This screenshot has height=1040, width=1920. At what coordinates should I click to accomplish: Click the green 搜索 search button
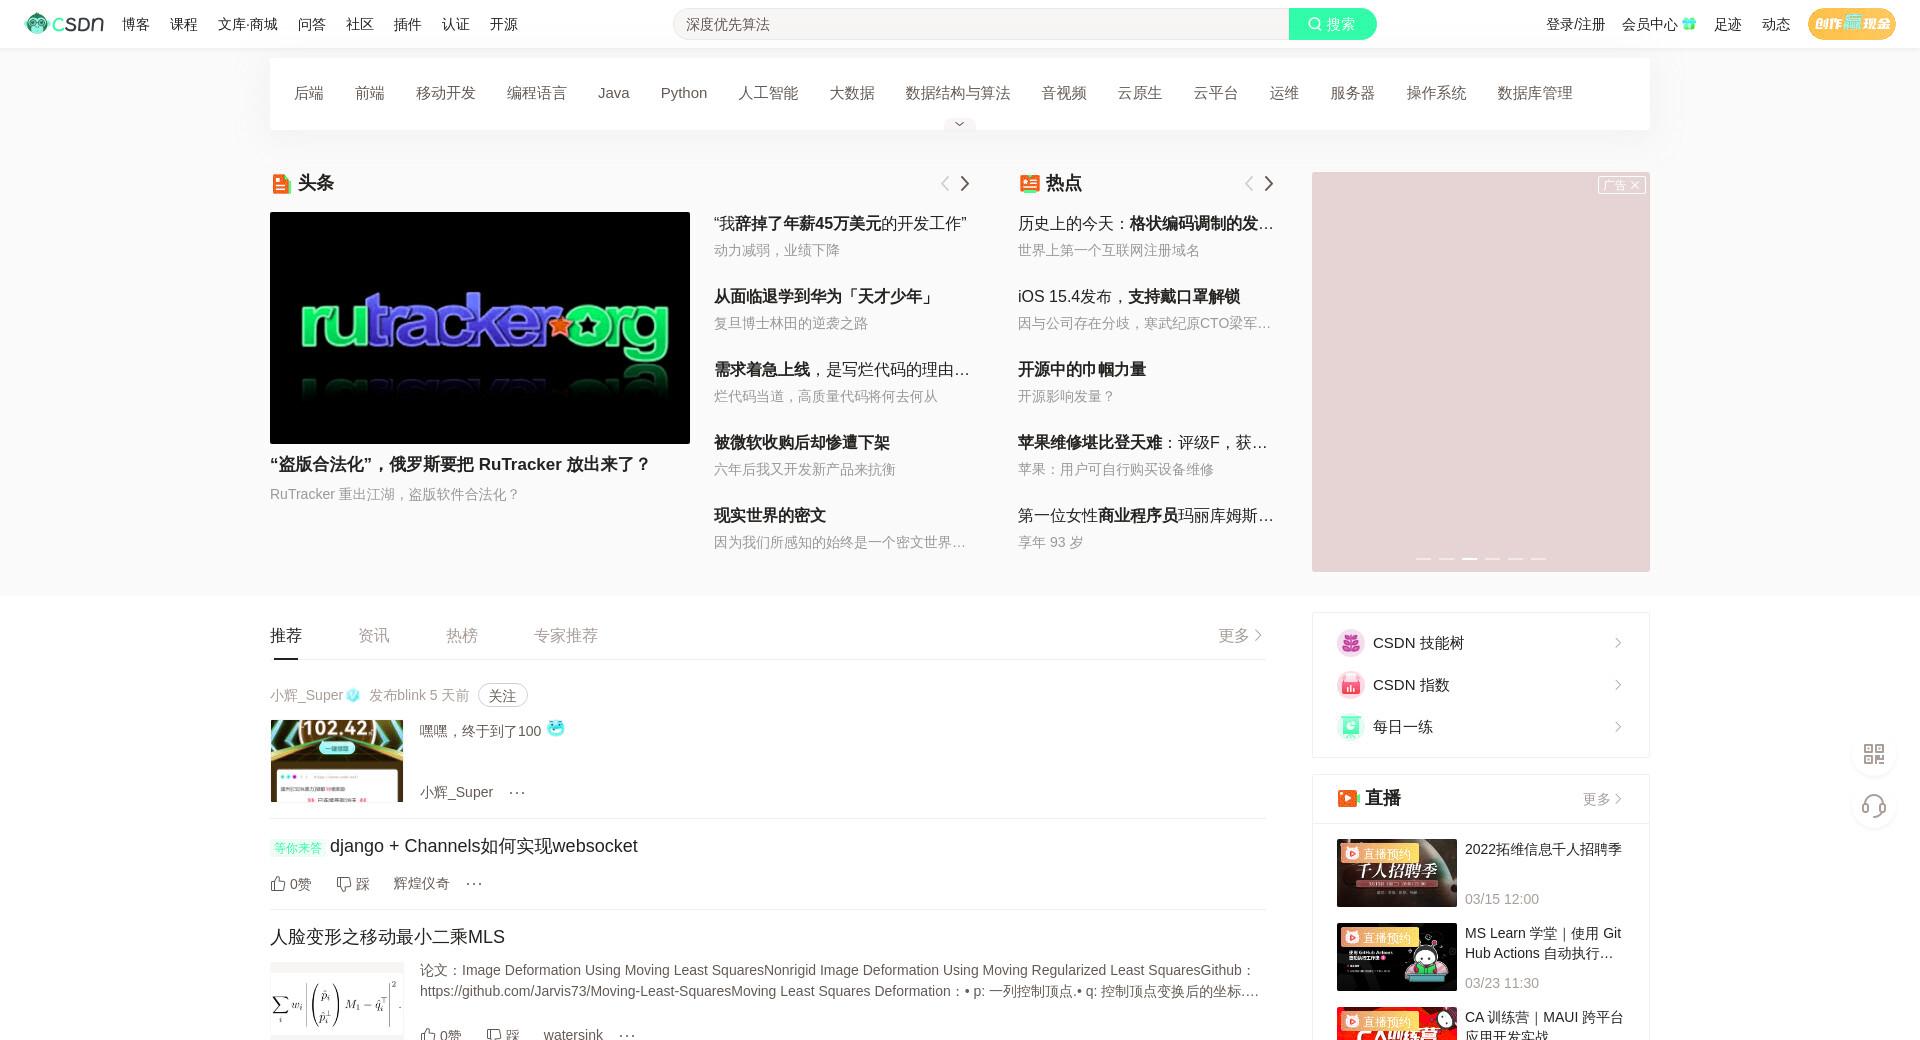tap(1332, 24)
